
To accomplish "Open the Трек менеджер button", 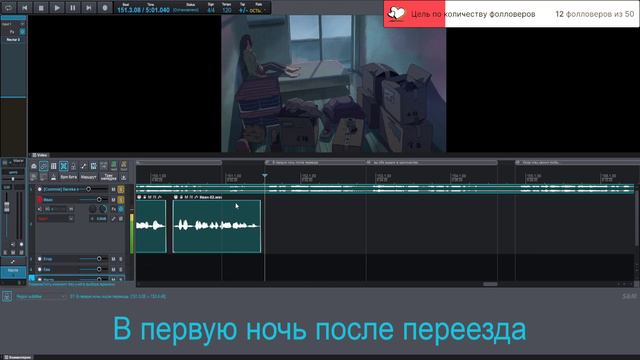I will [x=109, y=177].
